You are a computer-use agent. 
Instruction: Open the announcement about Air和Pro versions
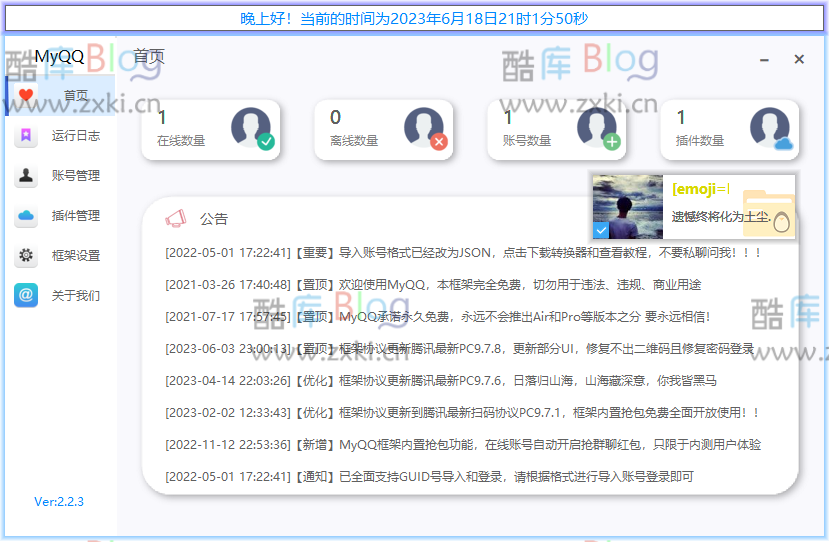click(x=438, y=317)
